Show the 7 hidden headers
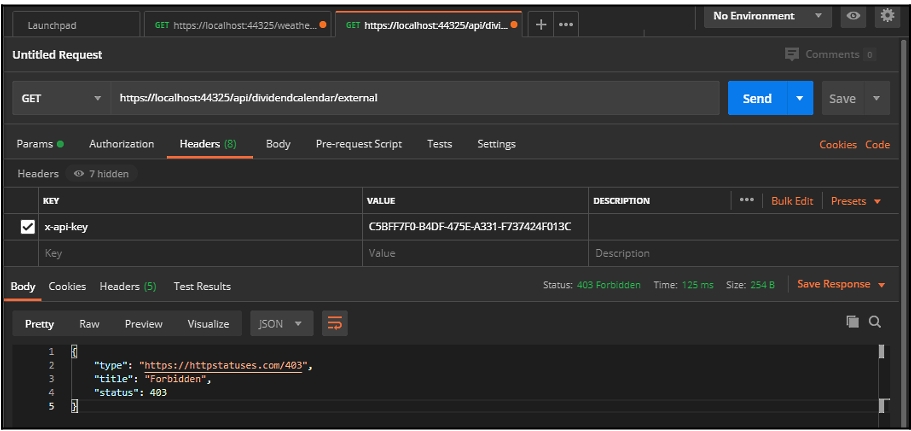911x431 pixels. (x=101, y=174)
